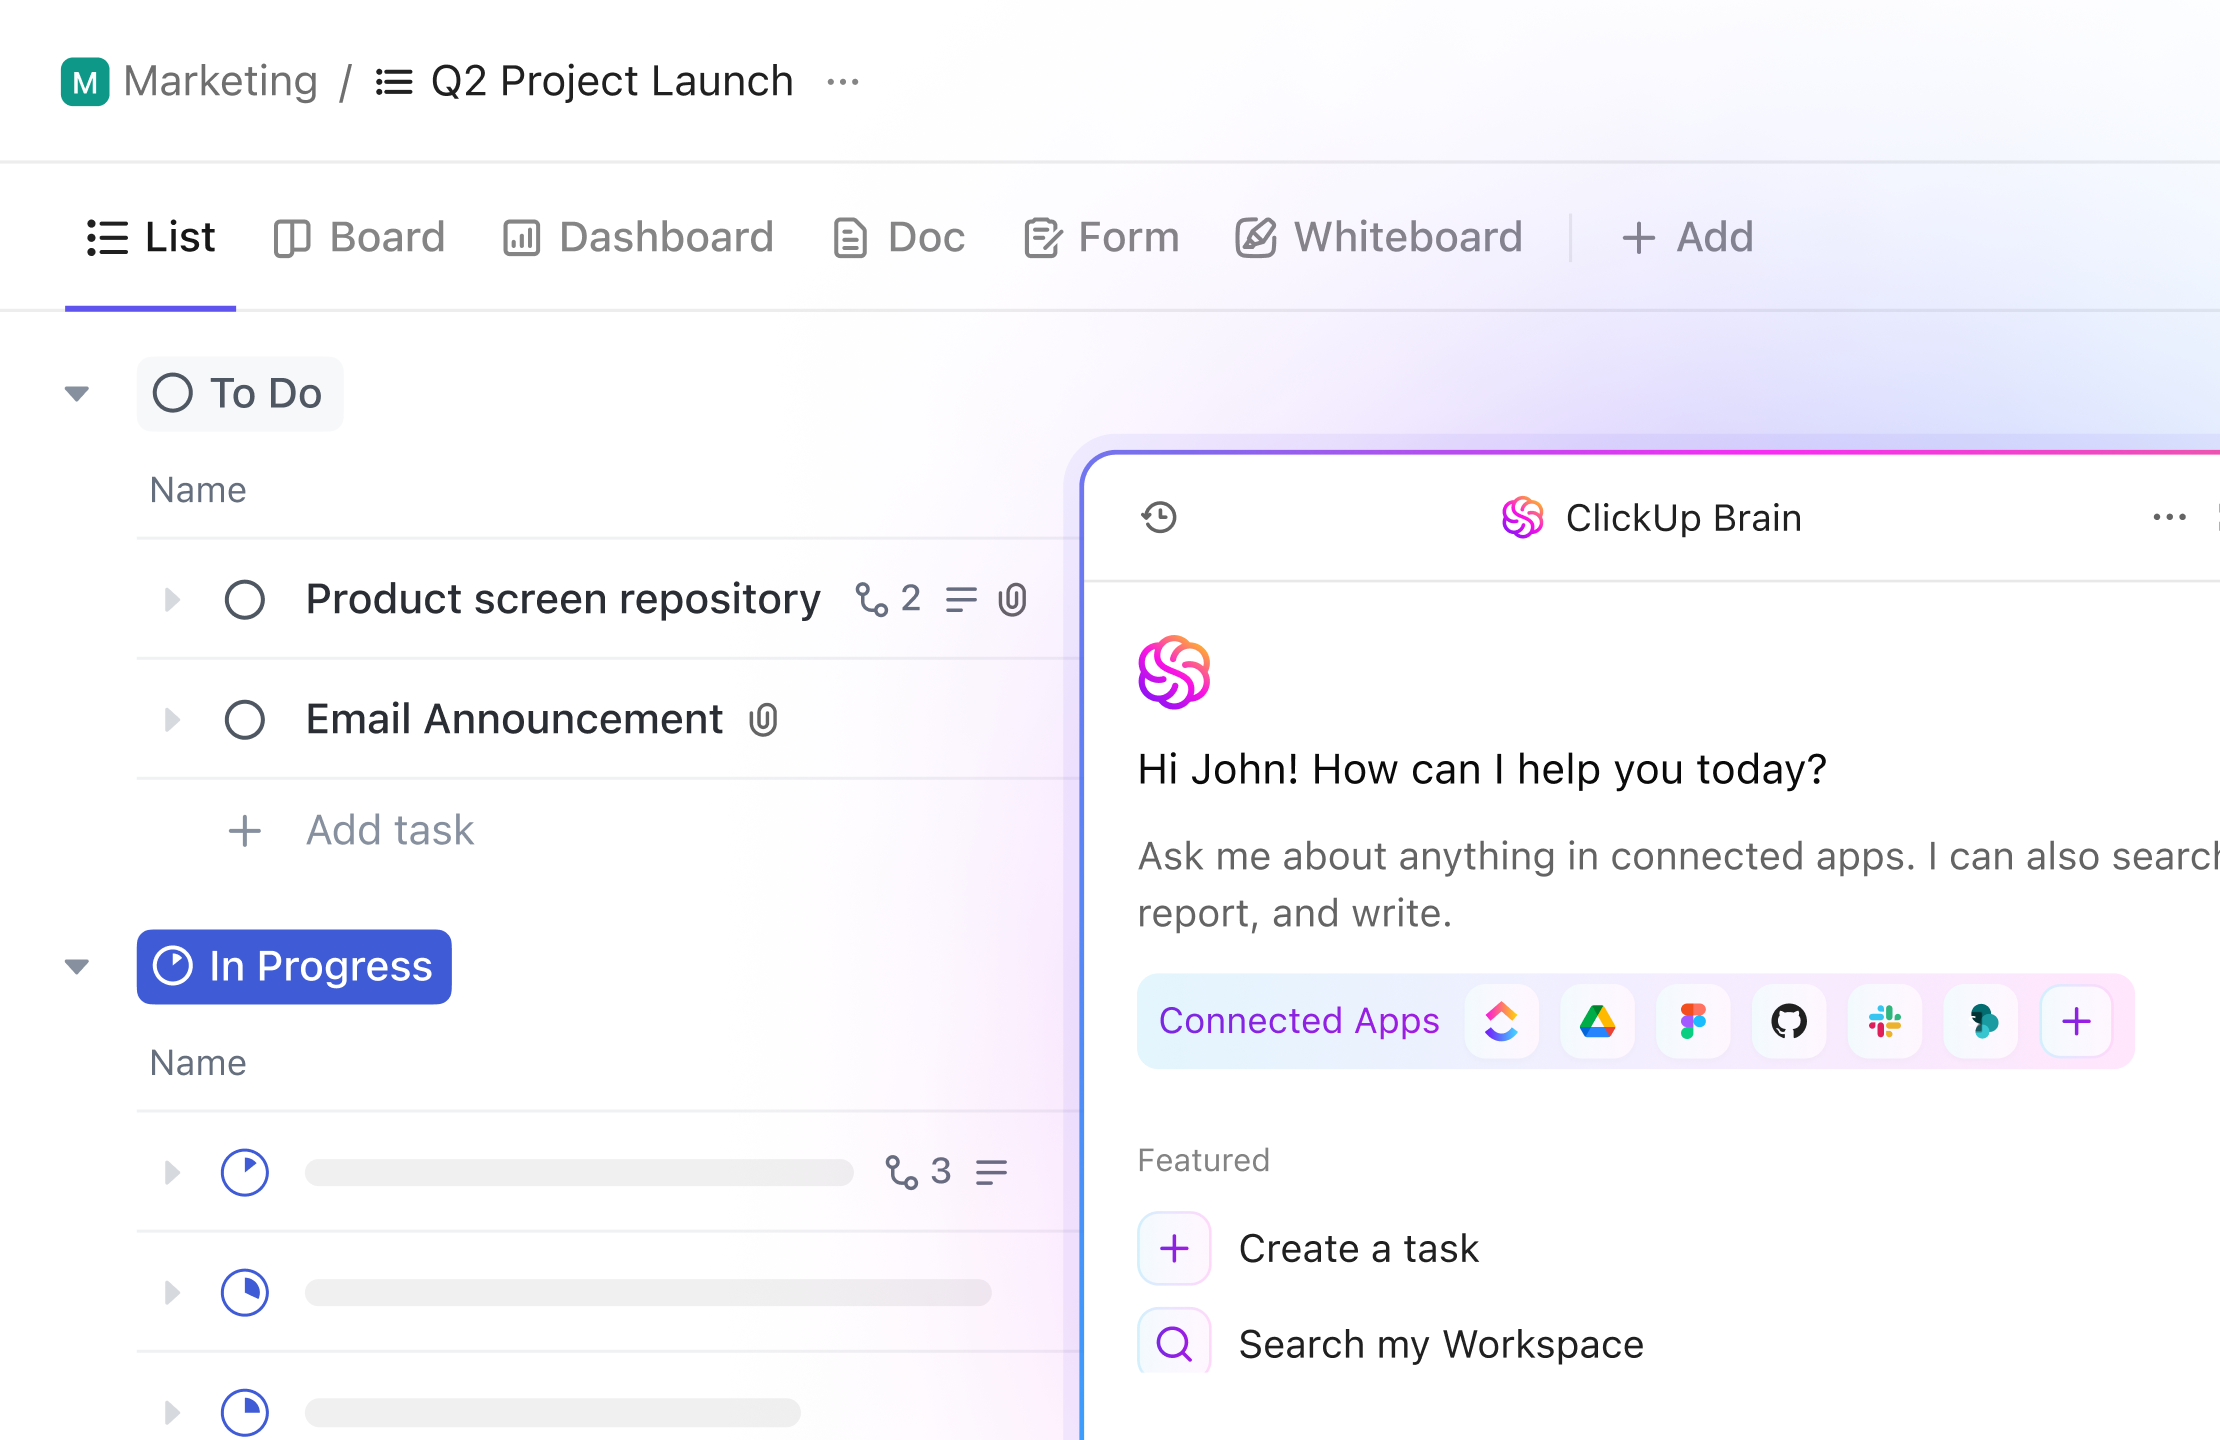Viewport: 2220px width, 1440px height.
Task: Click the ClickUp Brain logo in panel header
Action: 1522,518
